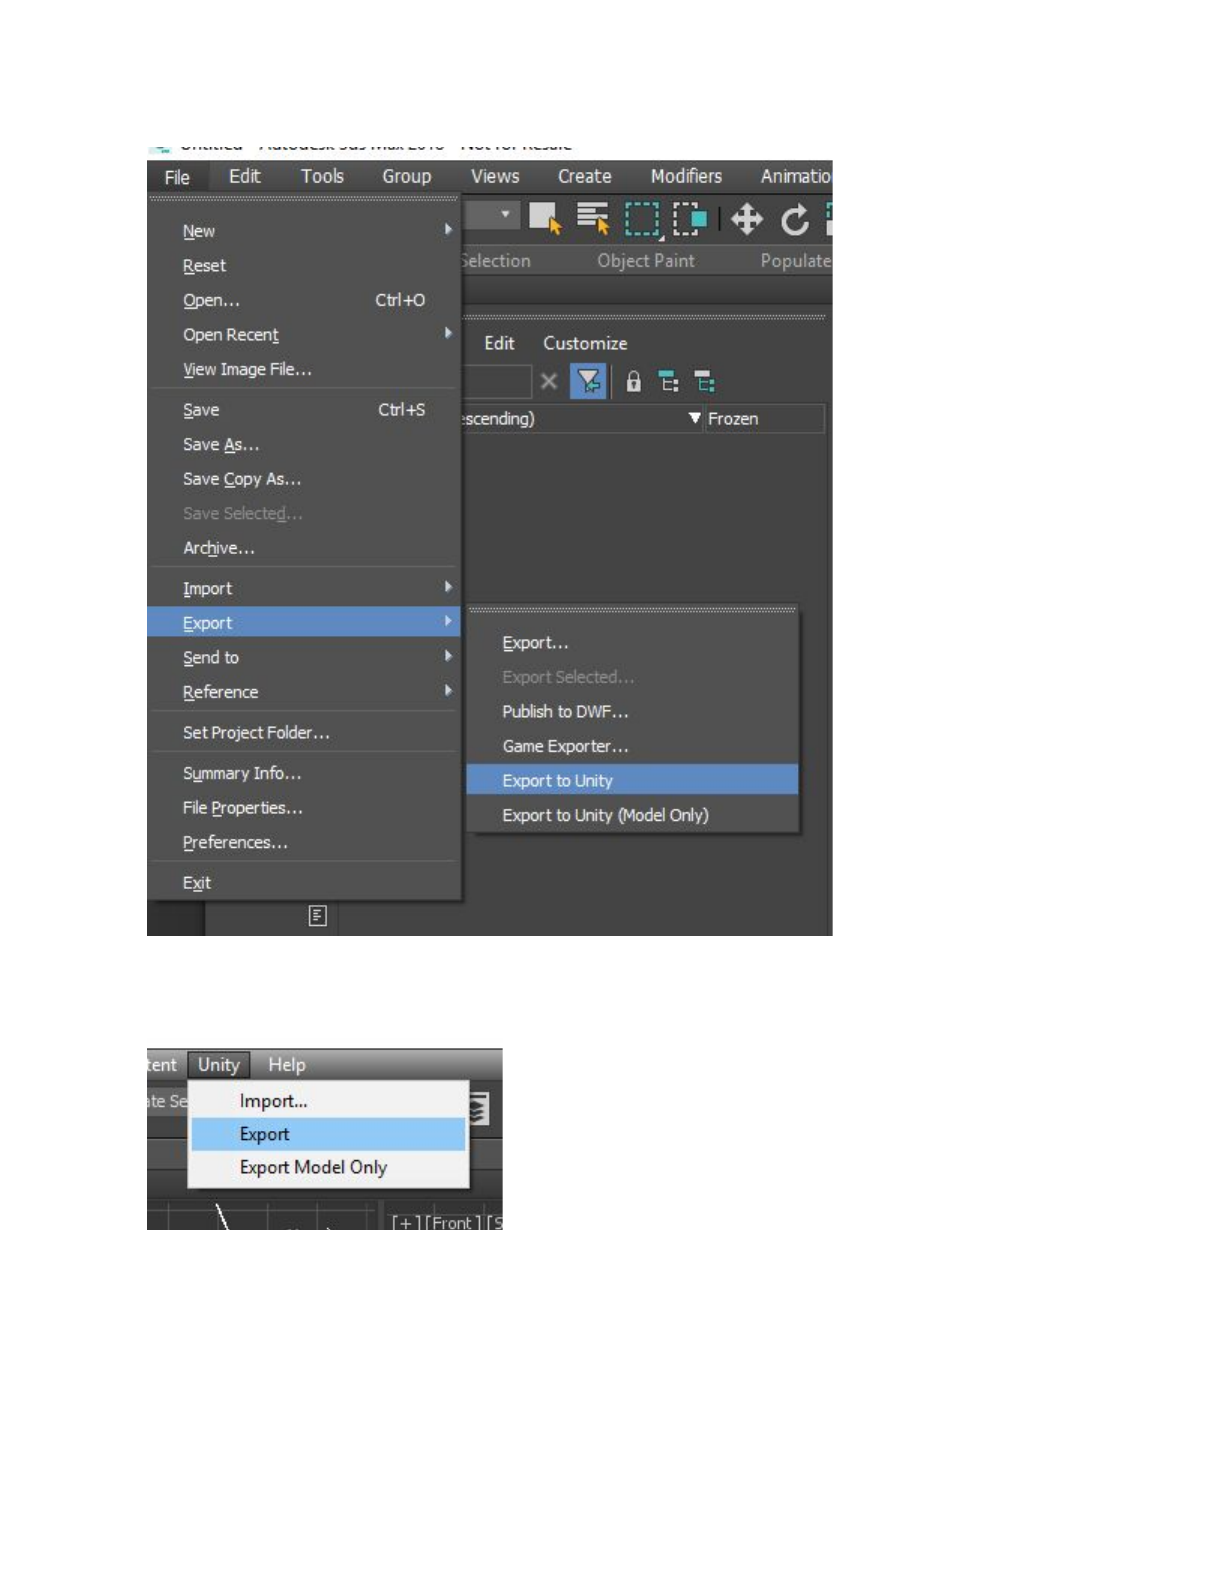Screen dimensions: 1224x1584
Task: Expand the Open Recent submenu
Action: [304, 335]
